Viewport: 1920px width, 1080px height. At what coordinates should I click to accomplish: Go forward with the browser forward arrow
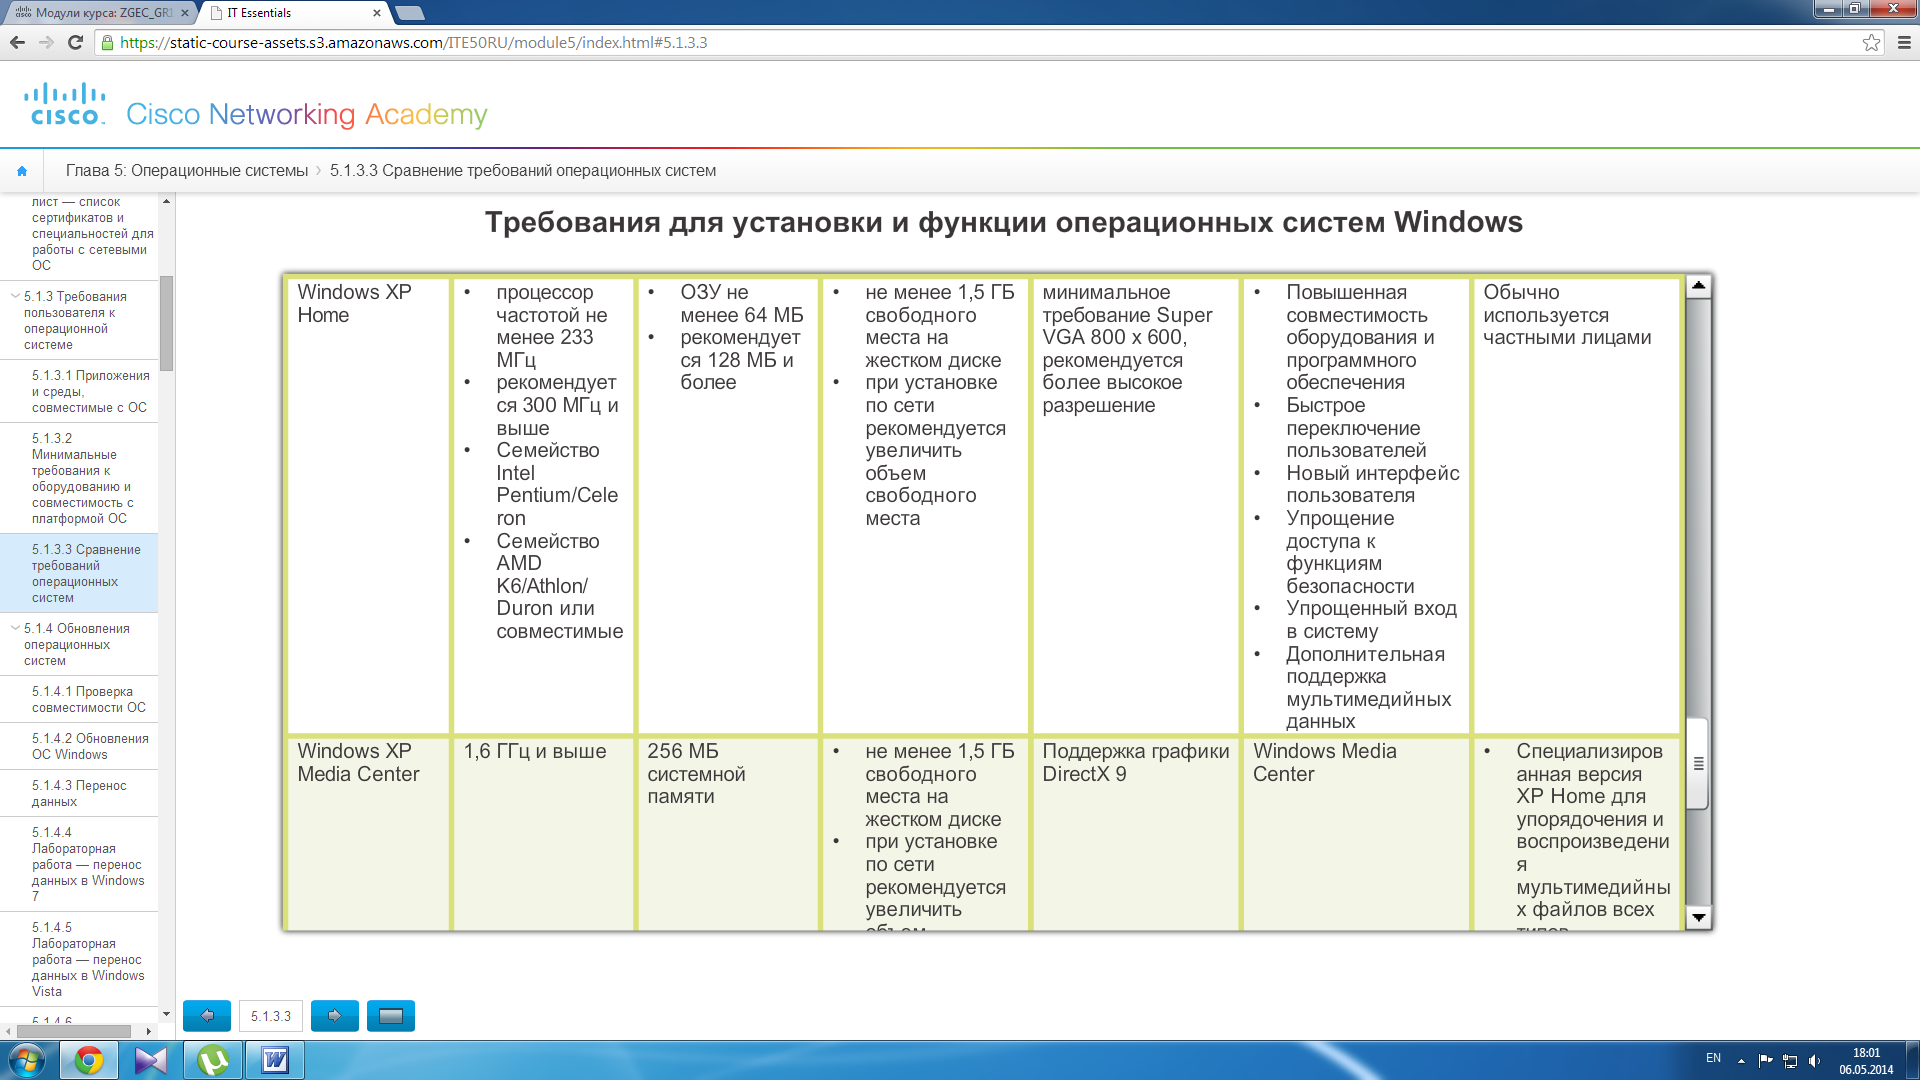(46, 42)
